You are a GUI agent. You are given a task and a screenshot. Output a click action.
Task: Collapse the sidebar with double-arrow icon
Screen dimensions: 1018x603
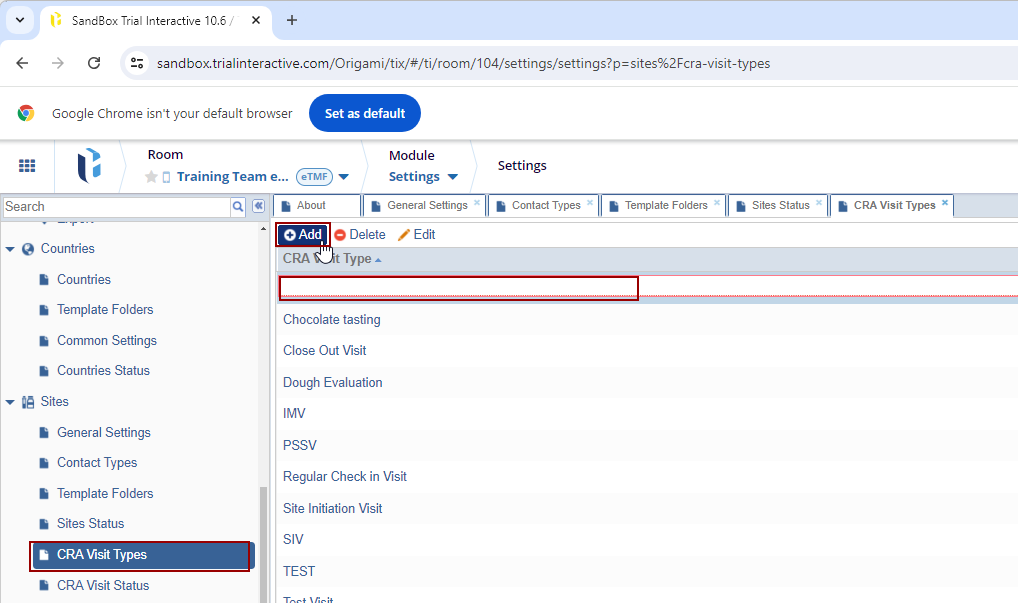[258, 206]
